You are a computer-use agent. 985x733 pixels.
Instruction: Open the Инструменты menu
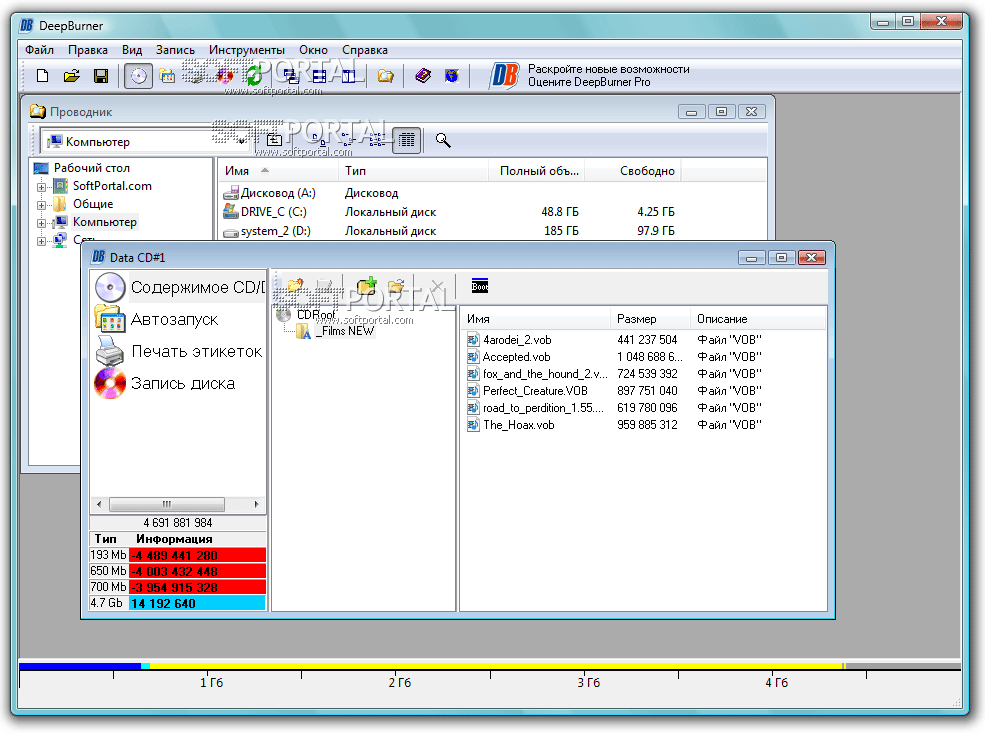click(246, 50)
